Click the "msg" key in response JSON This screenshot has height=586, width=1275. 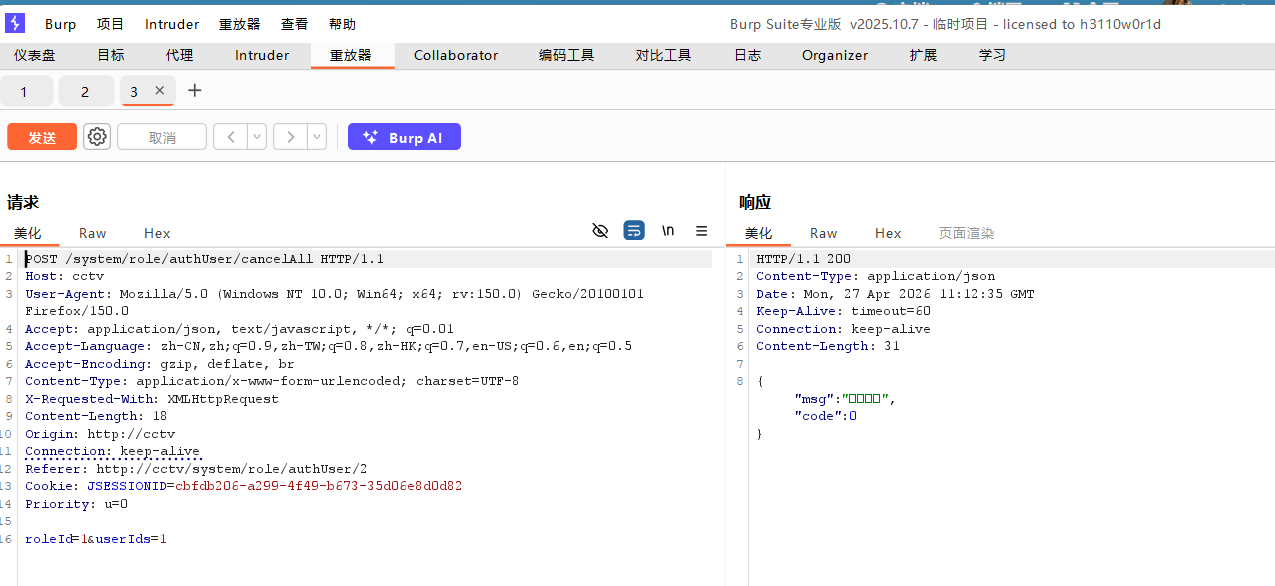[x=812, y=399]
